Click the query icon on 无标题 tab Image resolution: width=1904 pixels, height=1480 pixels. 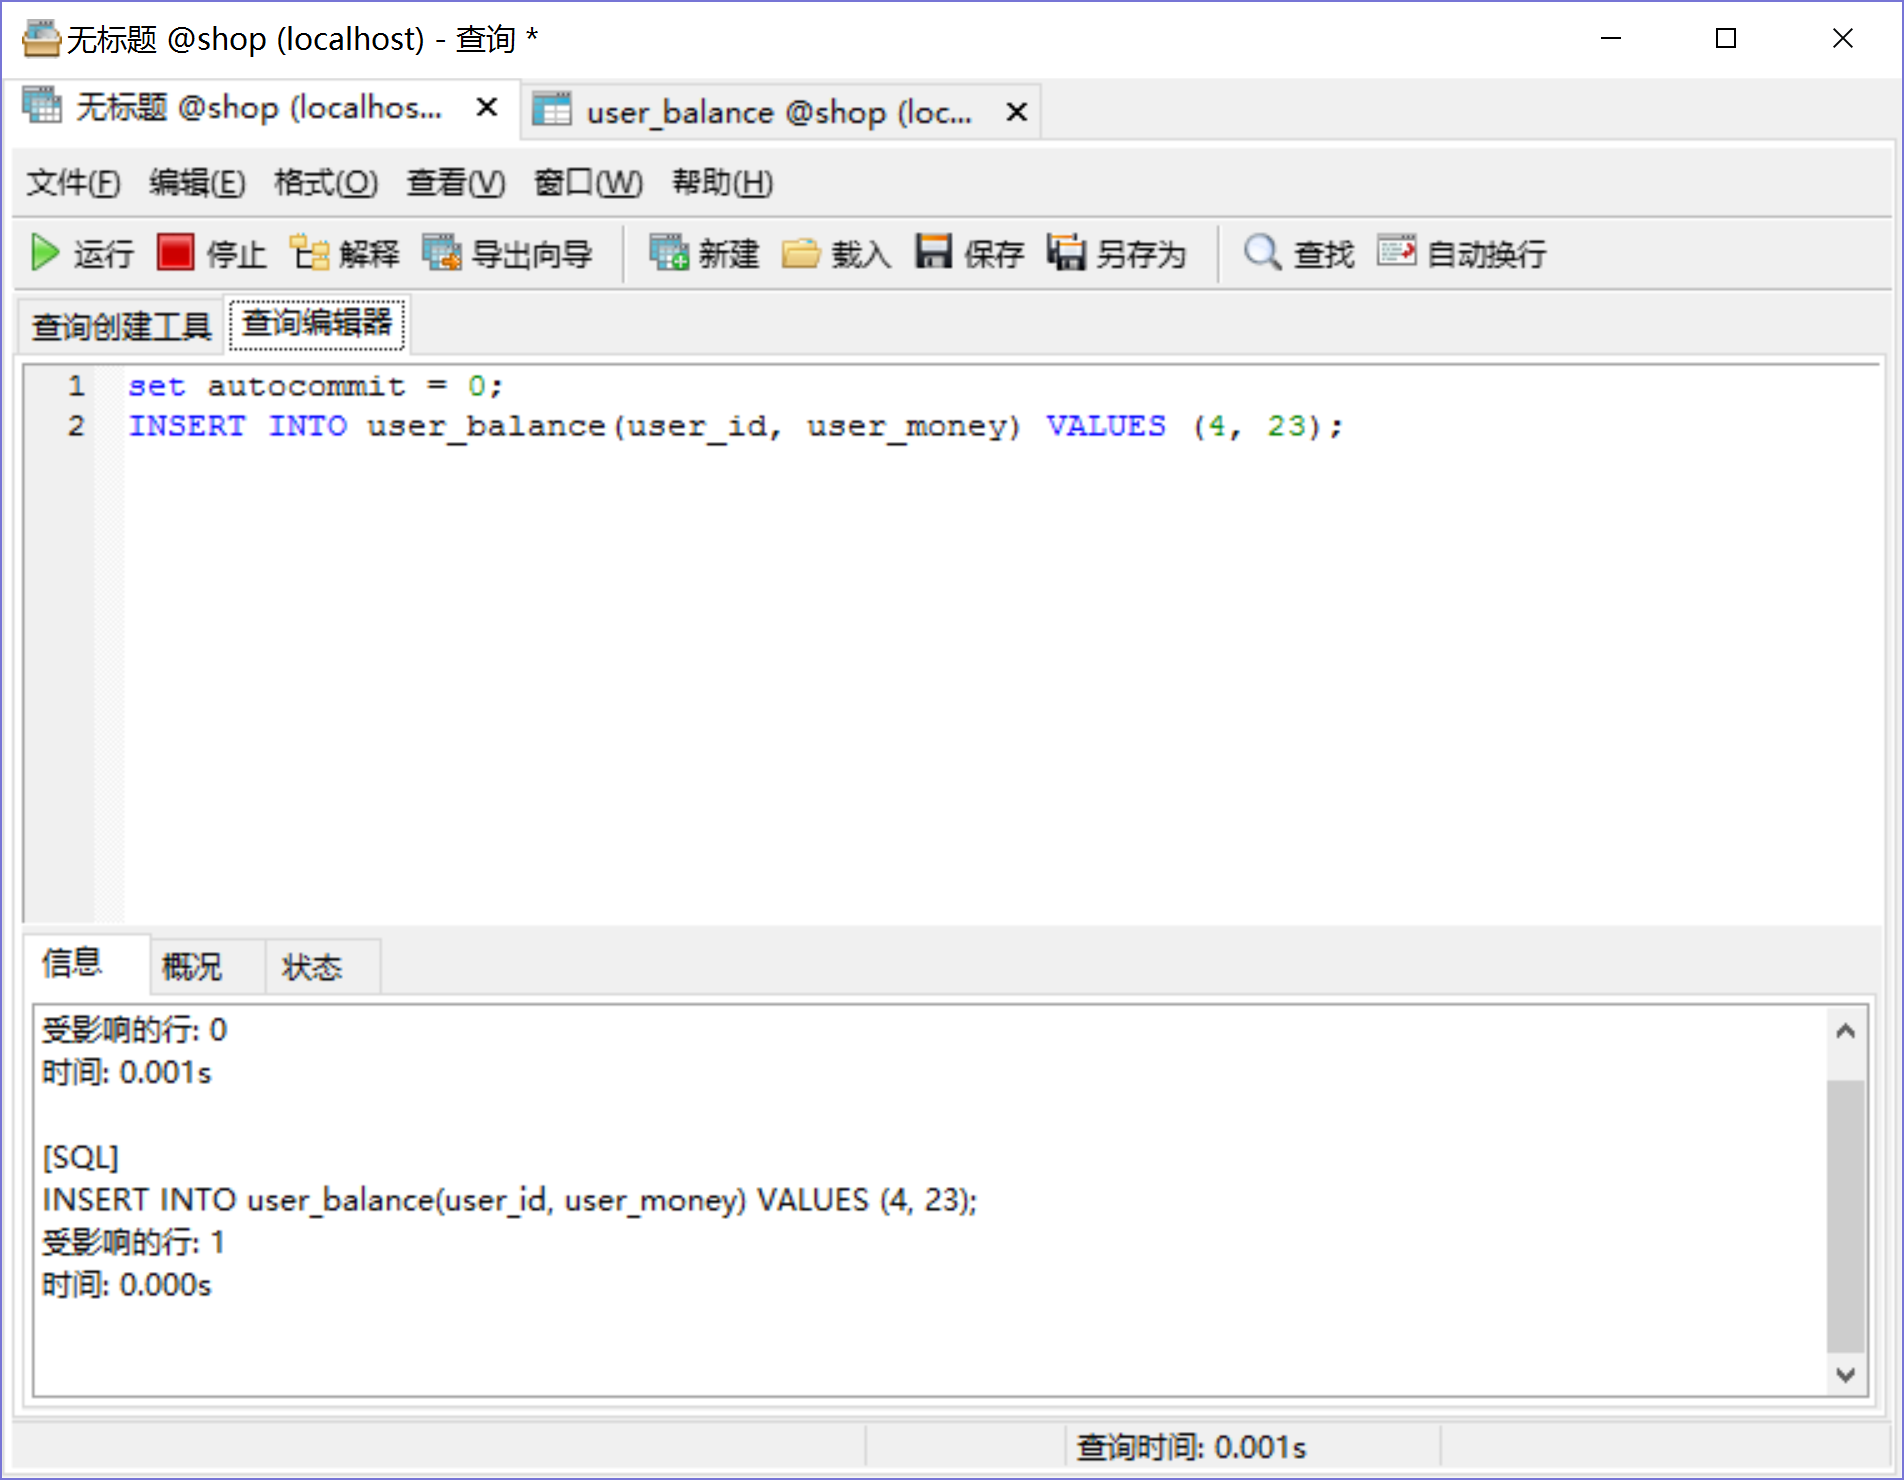(x=42, y=106)
